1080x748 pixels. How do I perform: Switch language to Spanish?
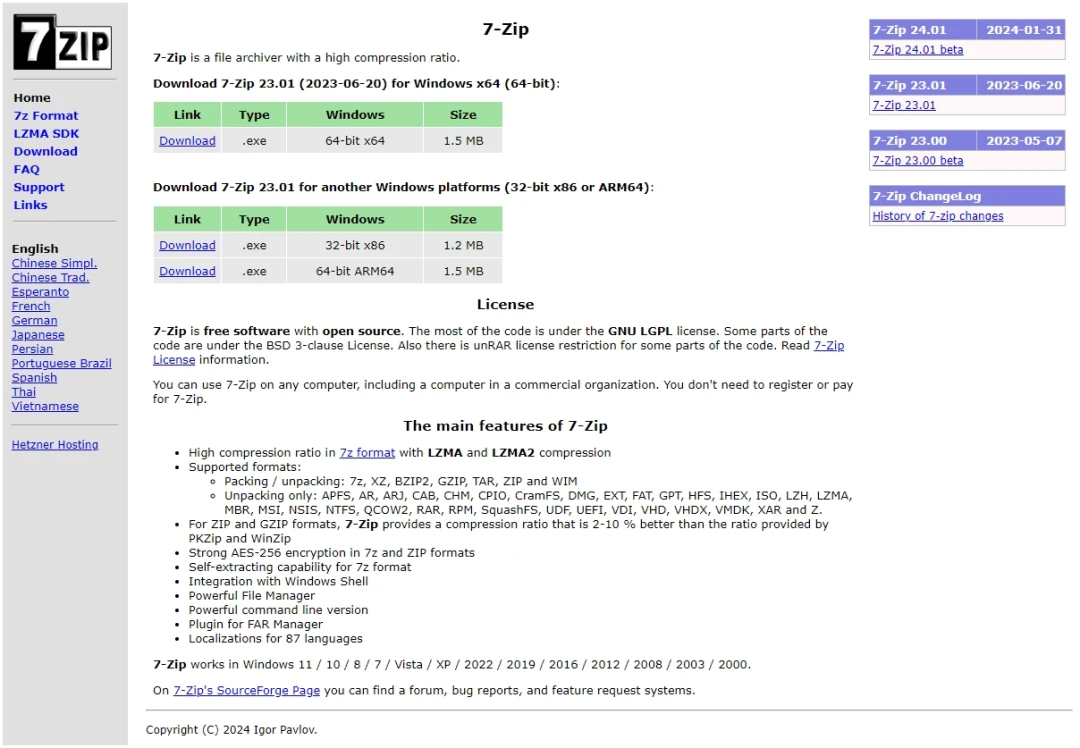34,378
